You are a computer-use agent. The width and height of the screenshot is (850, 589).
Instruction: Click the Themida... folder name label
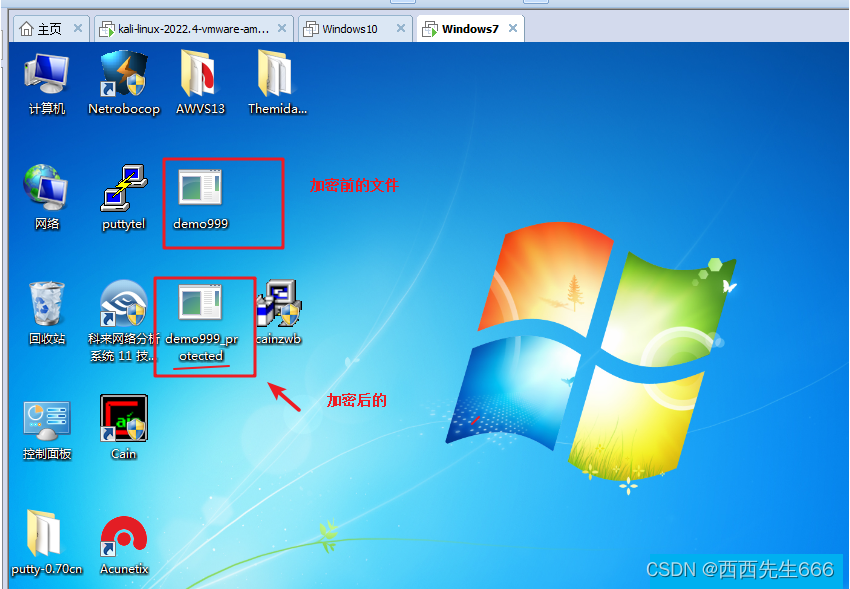(x=277, y=109)
